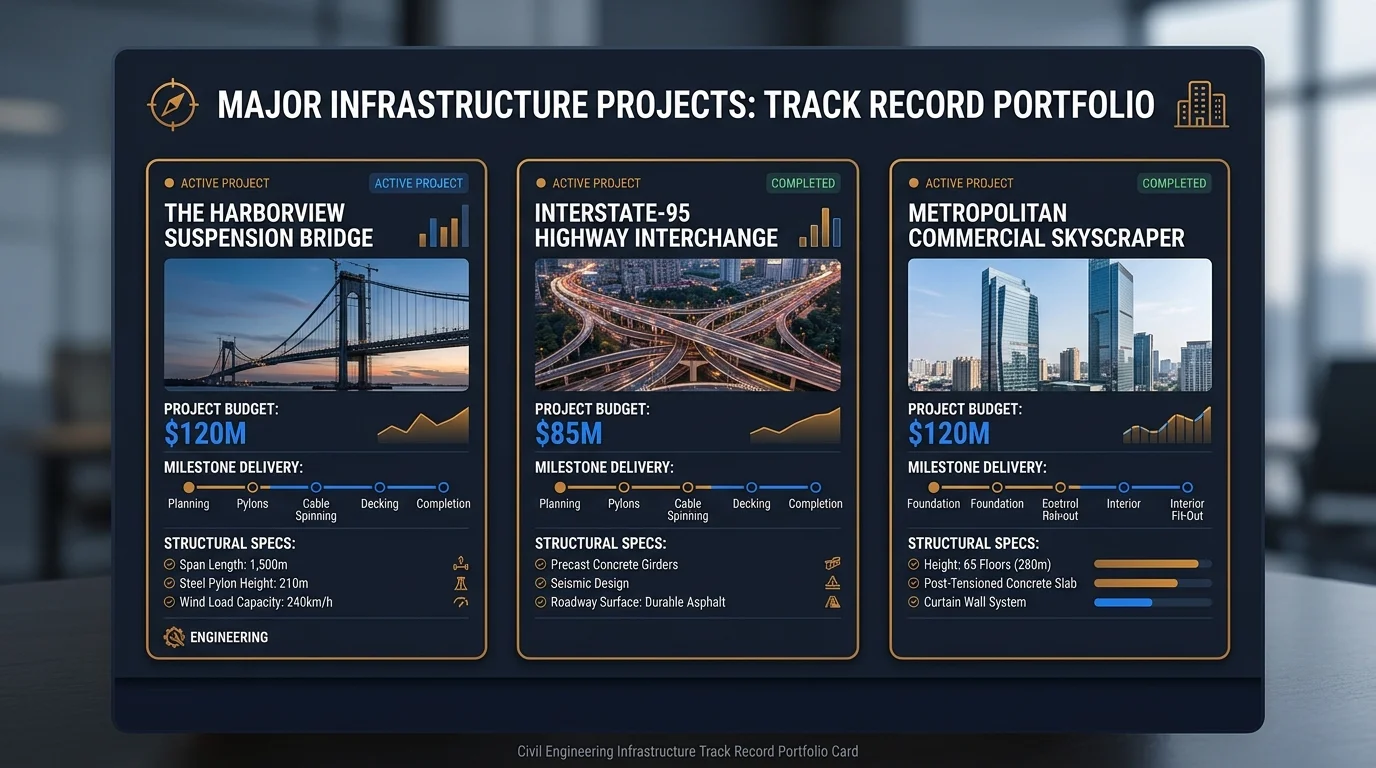
Task: Select the Interior milestone node on Skyscraper card
Action: point(1124,487)
